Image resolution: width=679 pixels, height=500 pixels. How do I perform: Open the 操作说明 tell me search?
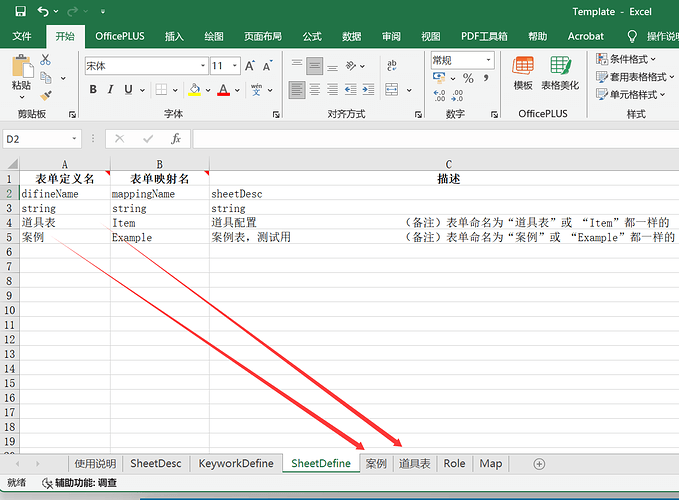point(653,36)
